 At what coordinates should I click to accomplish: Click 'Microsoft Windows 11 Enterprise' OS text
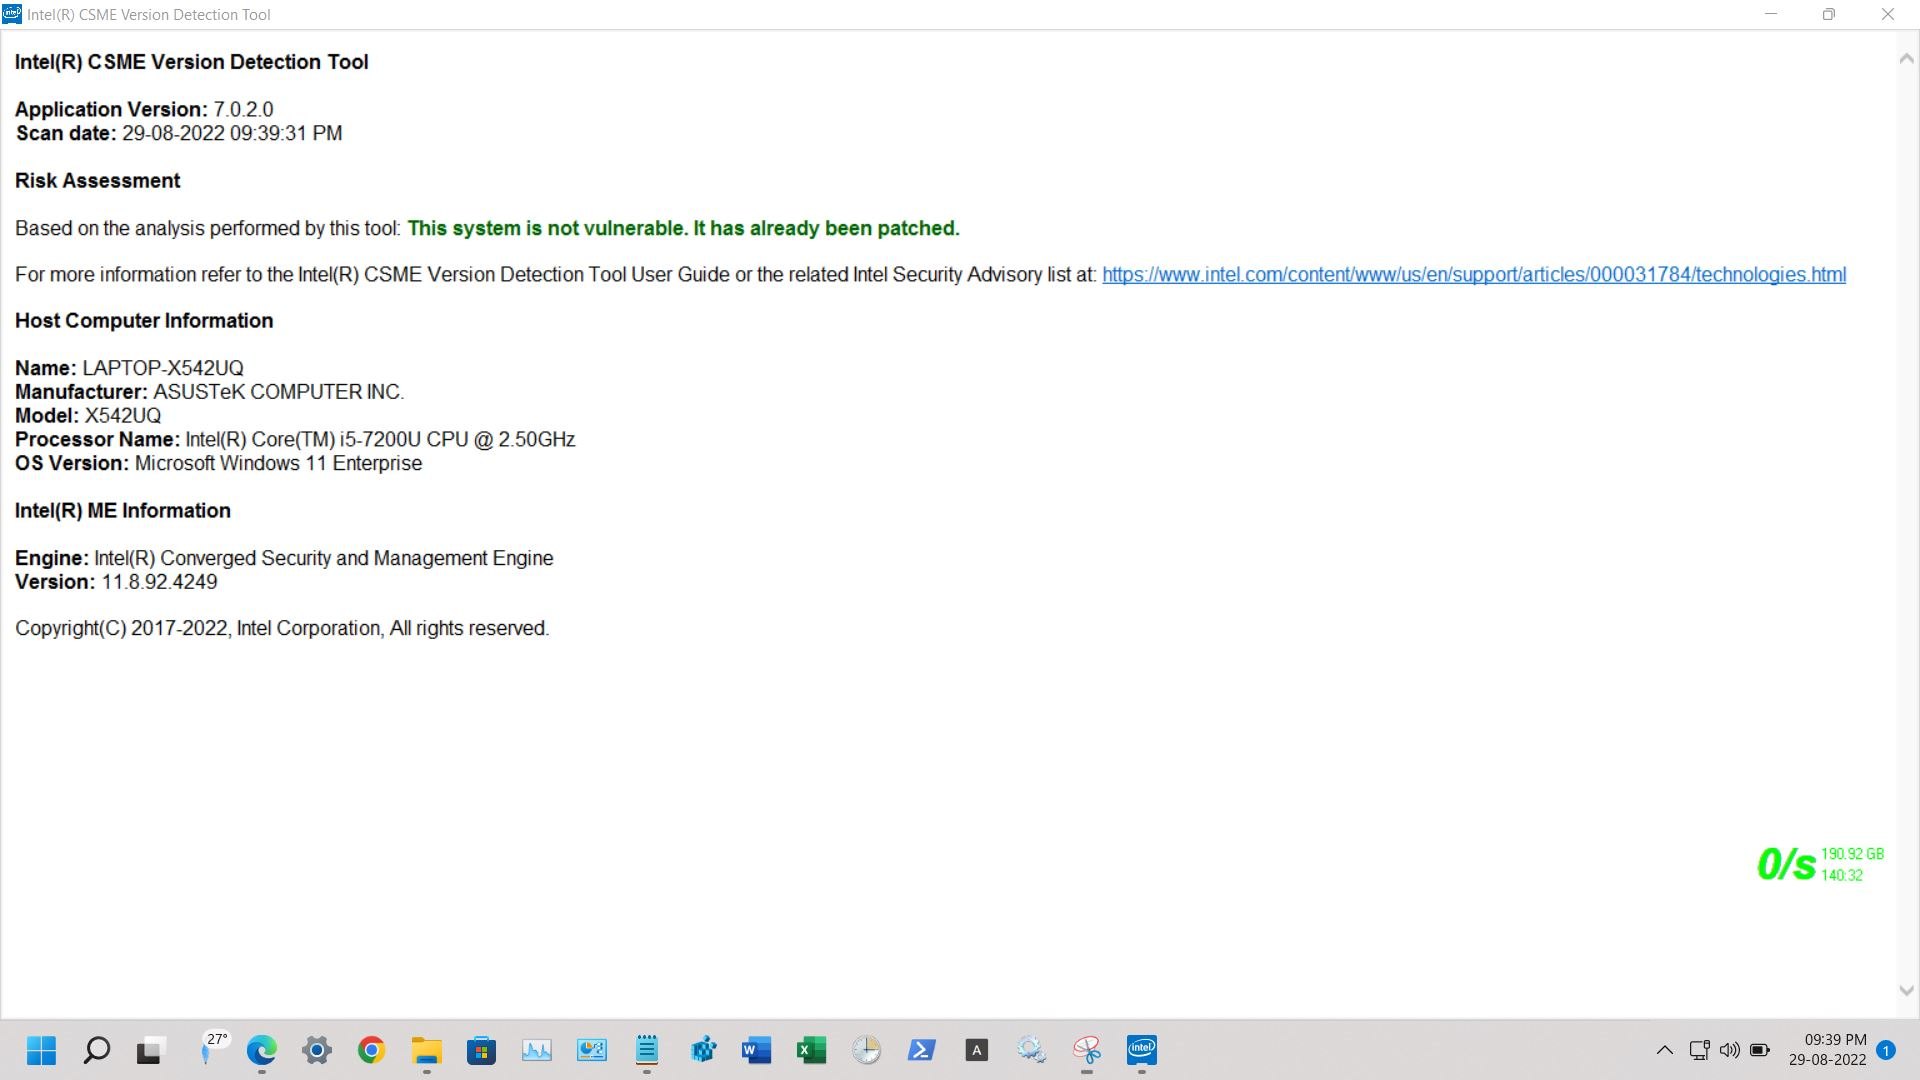pos(278,464)
